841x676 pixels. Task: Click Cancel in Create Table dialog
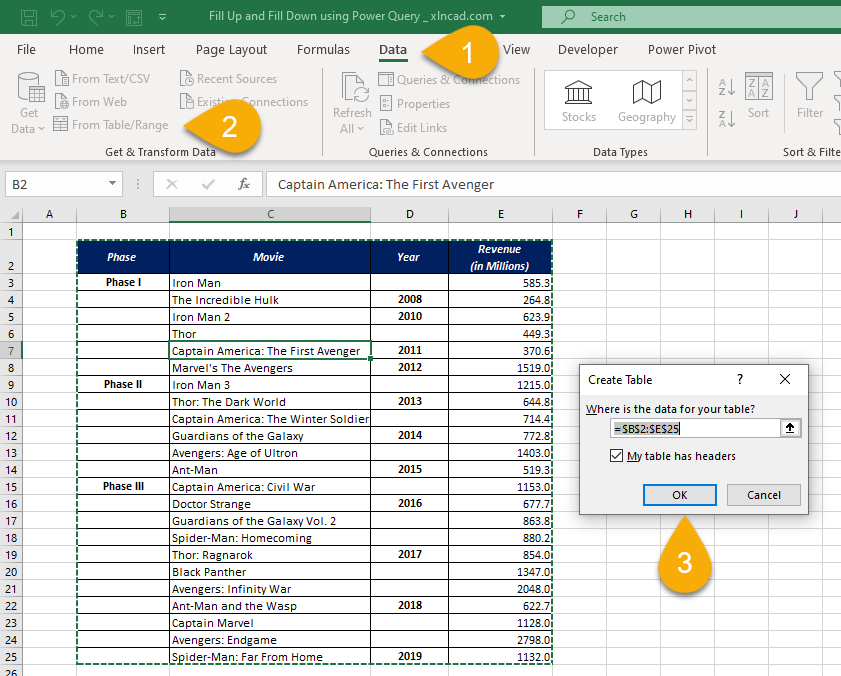click(x=764, y=495)
